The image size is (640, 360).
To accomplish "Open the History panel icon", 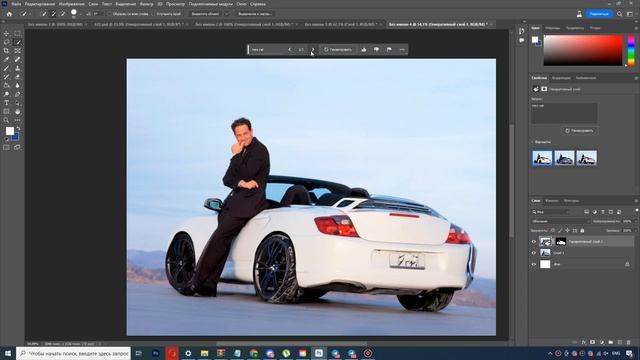I will pos(522,31).
